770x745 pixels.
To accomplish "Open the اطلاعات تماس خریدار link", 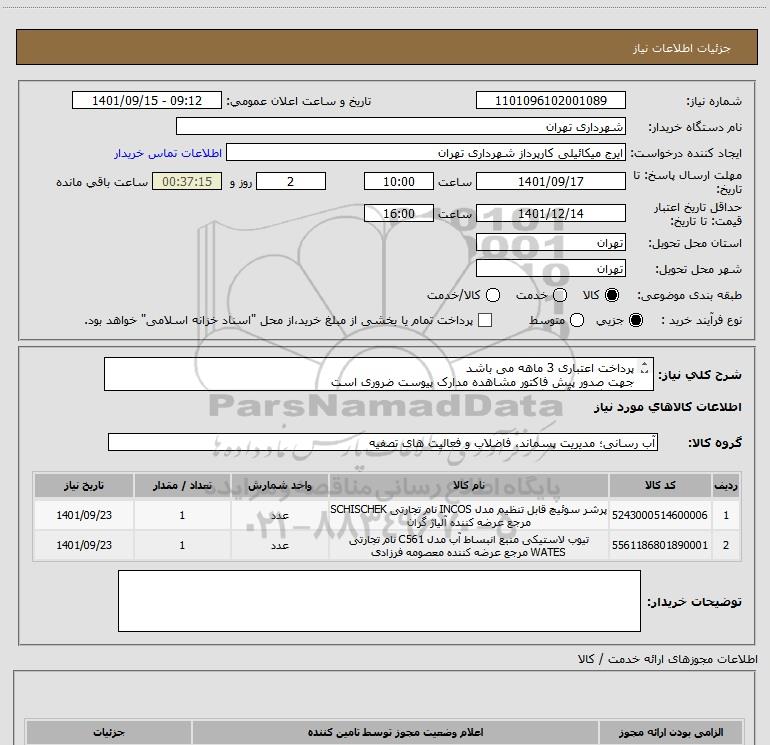I will [168, 153].
